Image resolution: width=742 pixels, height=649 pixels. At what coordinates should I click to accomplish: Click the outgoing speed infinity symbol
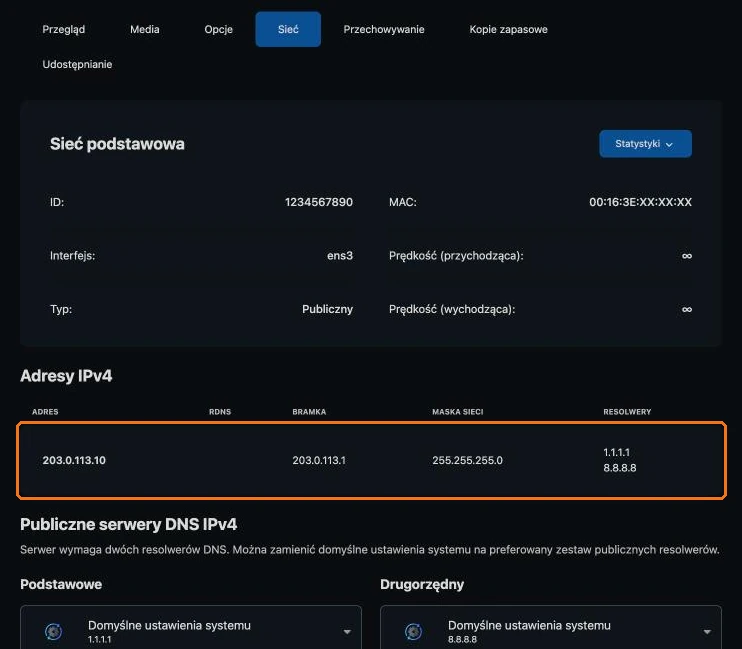coord(687,310)
